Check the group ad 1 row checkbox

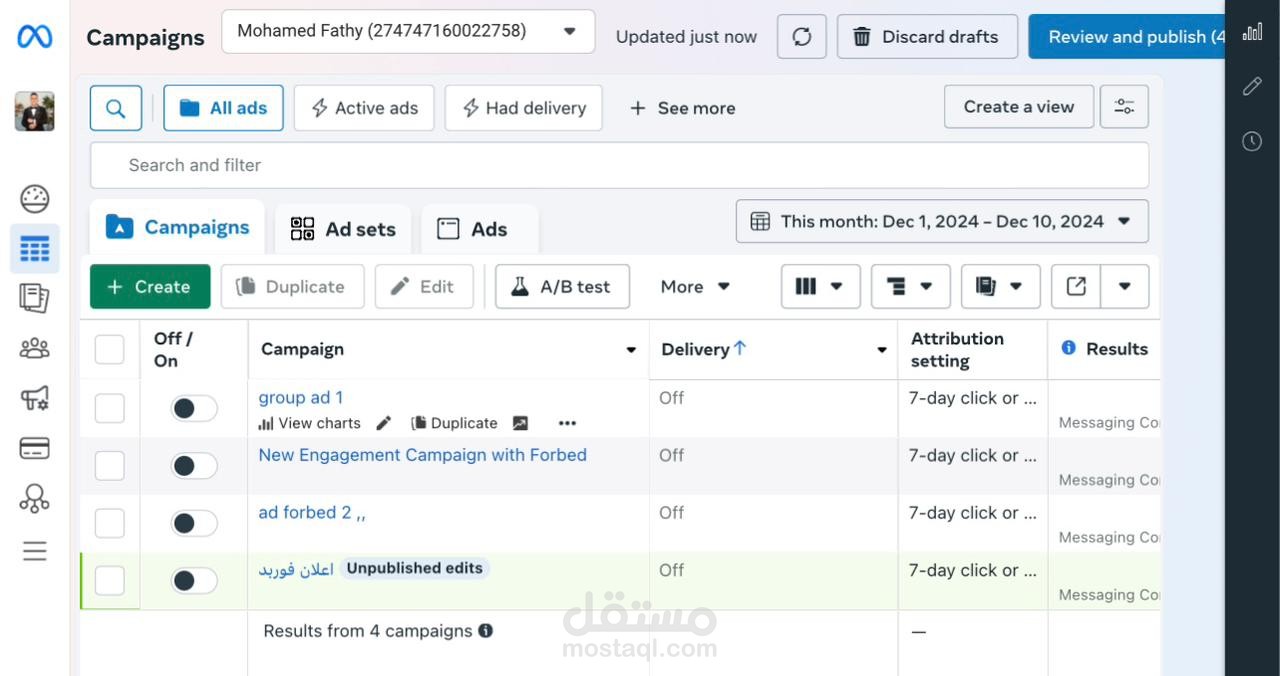[109, 408]
